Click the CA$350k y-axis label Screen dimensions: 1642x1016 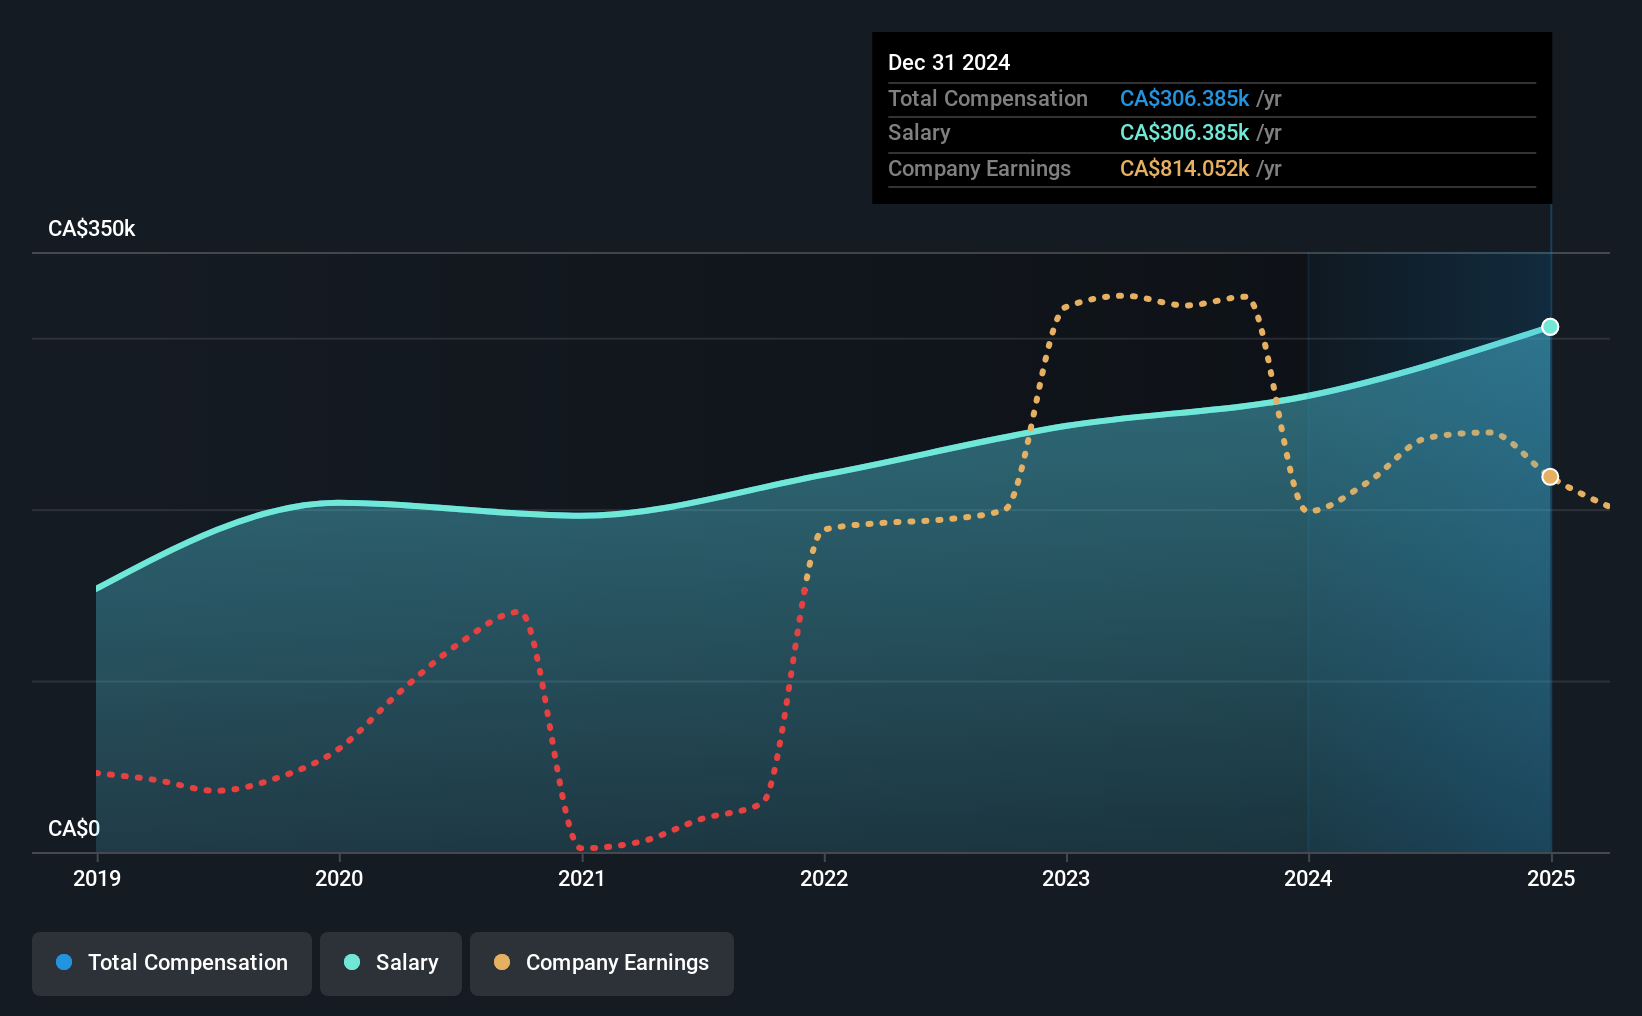tap(92, 228)
